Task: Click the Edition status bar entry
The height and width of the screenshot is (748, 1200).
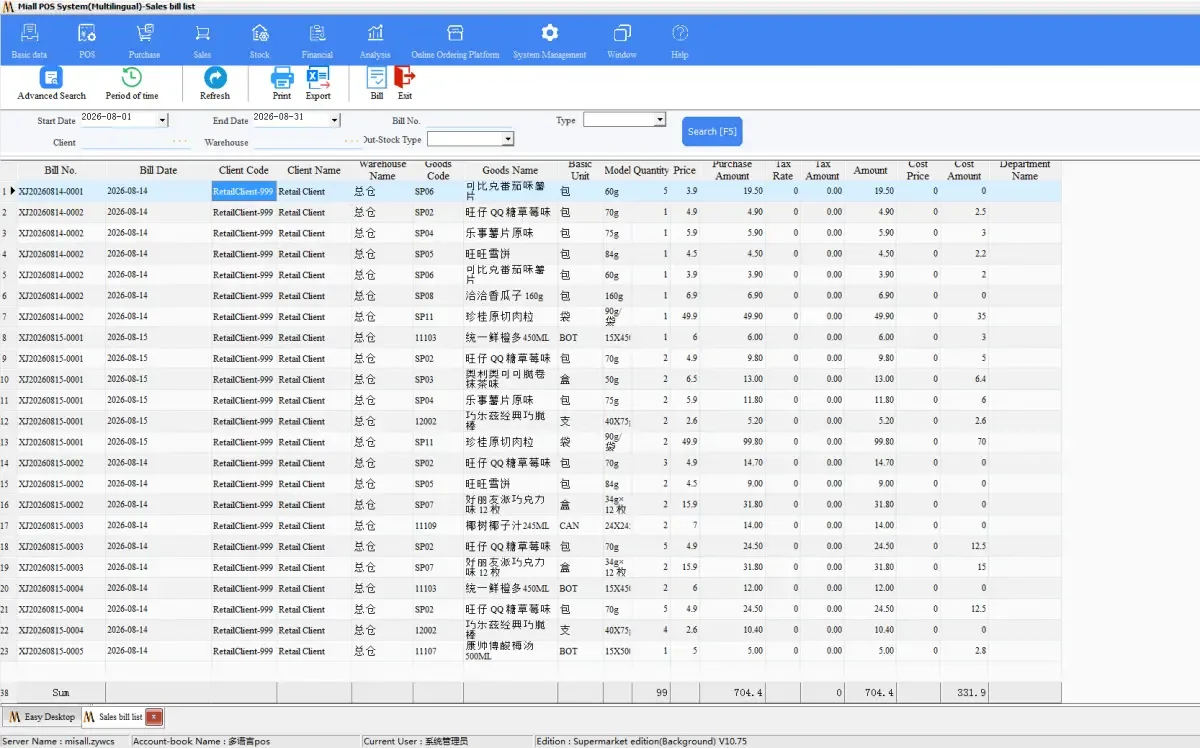Action: (x=642, y=741)
